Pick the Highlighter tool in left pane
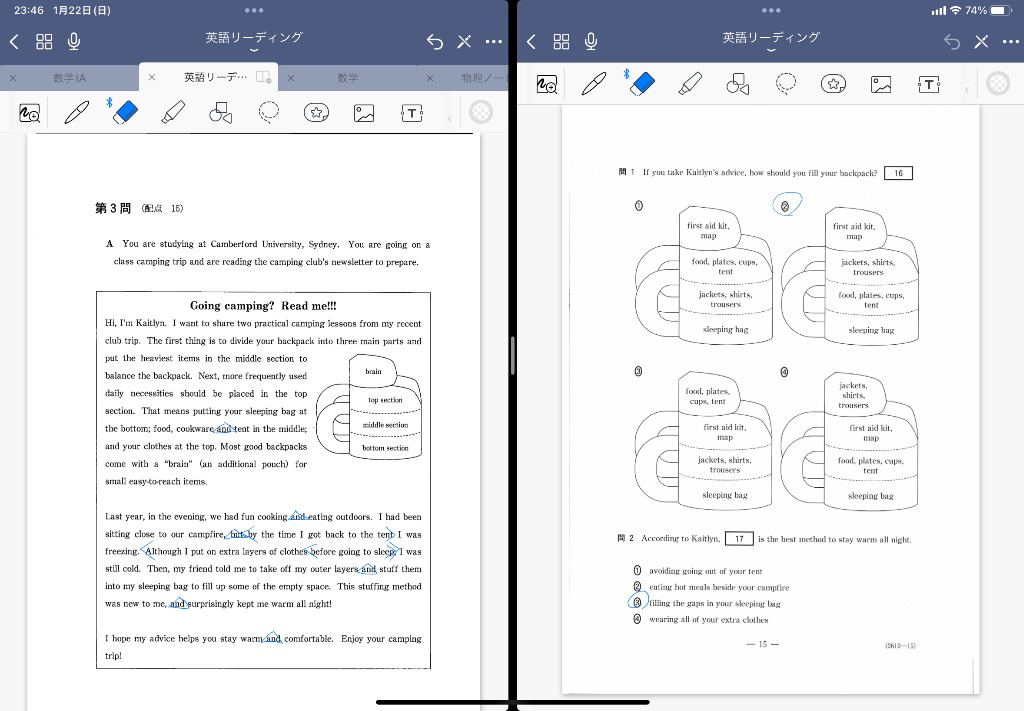The height and width of the screenshot is (711, 1024). click(173, 113)
